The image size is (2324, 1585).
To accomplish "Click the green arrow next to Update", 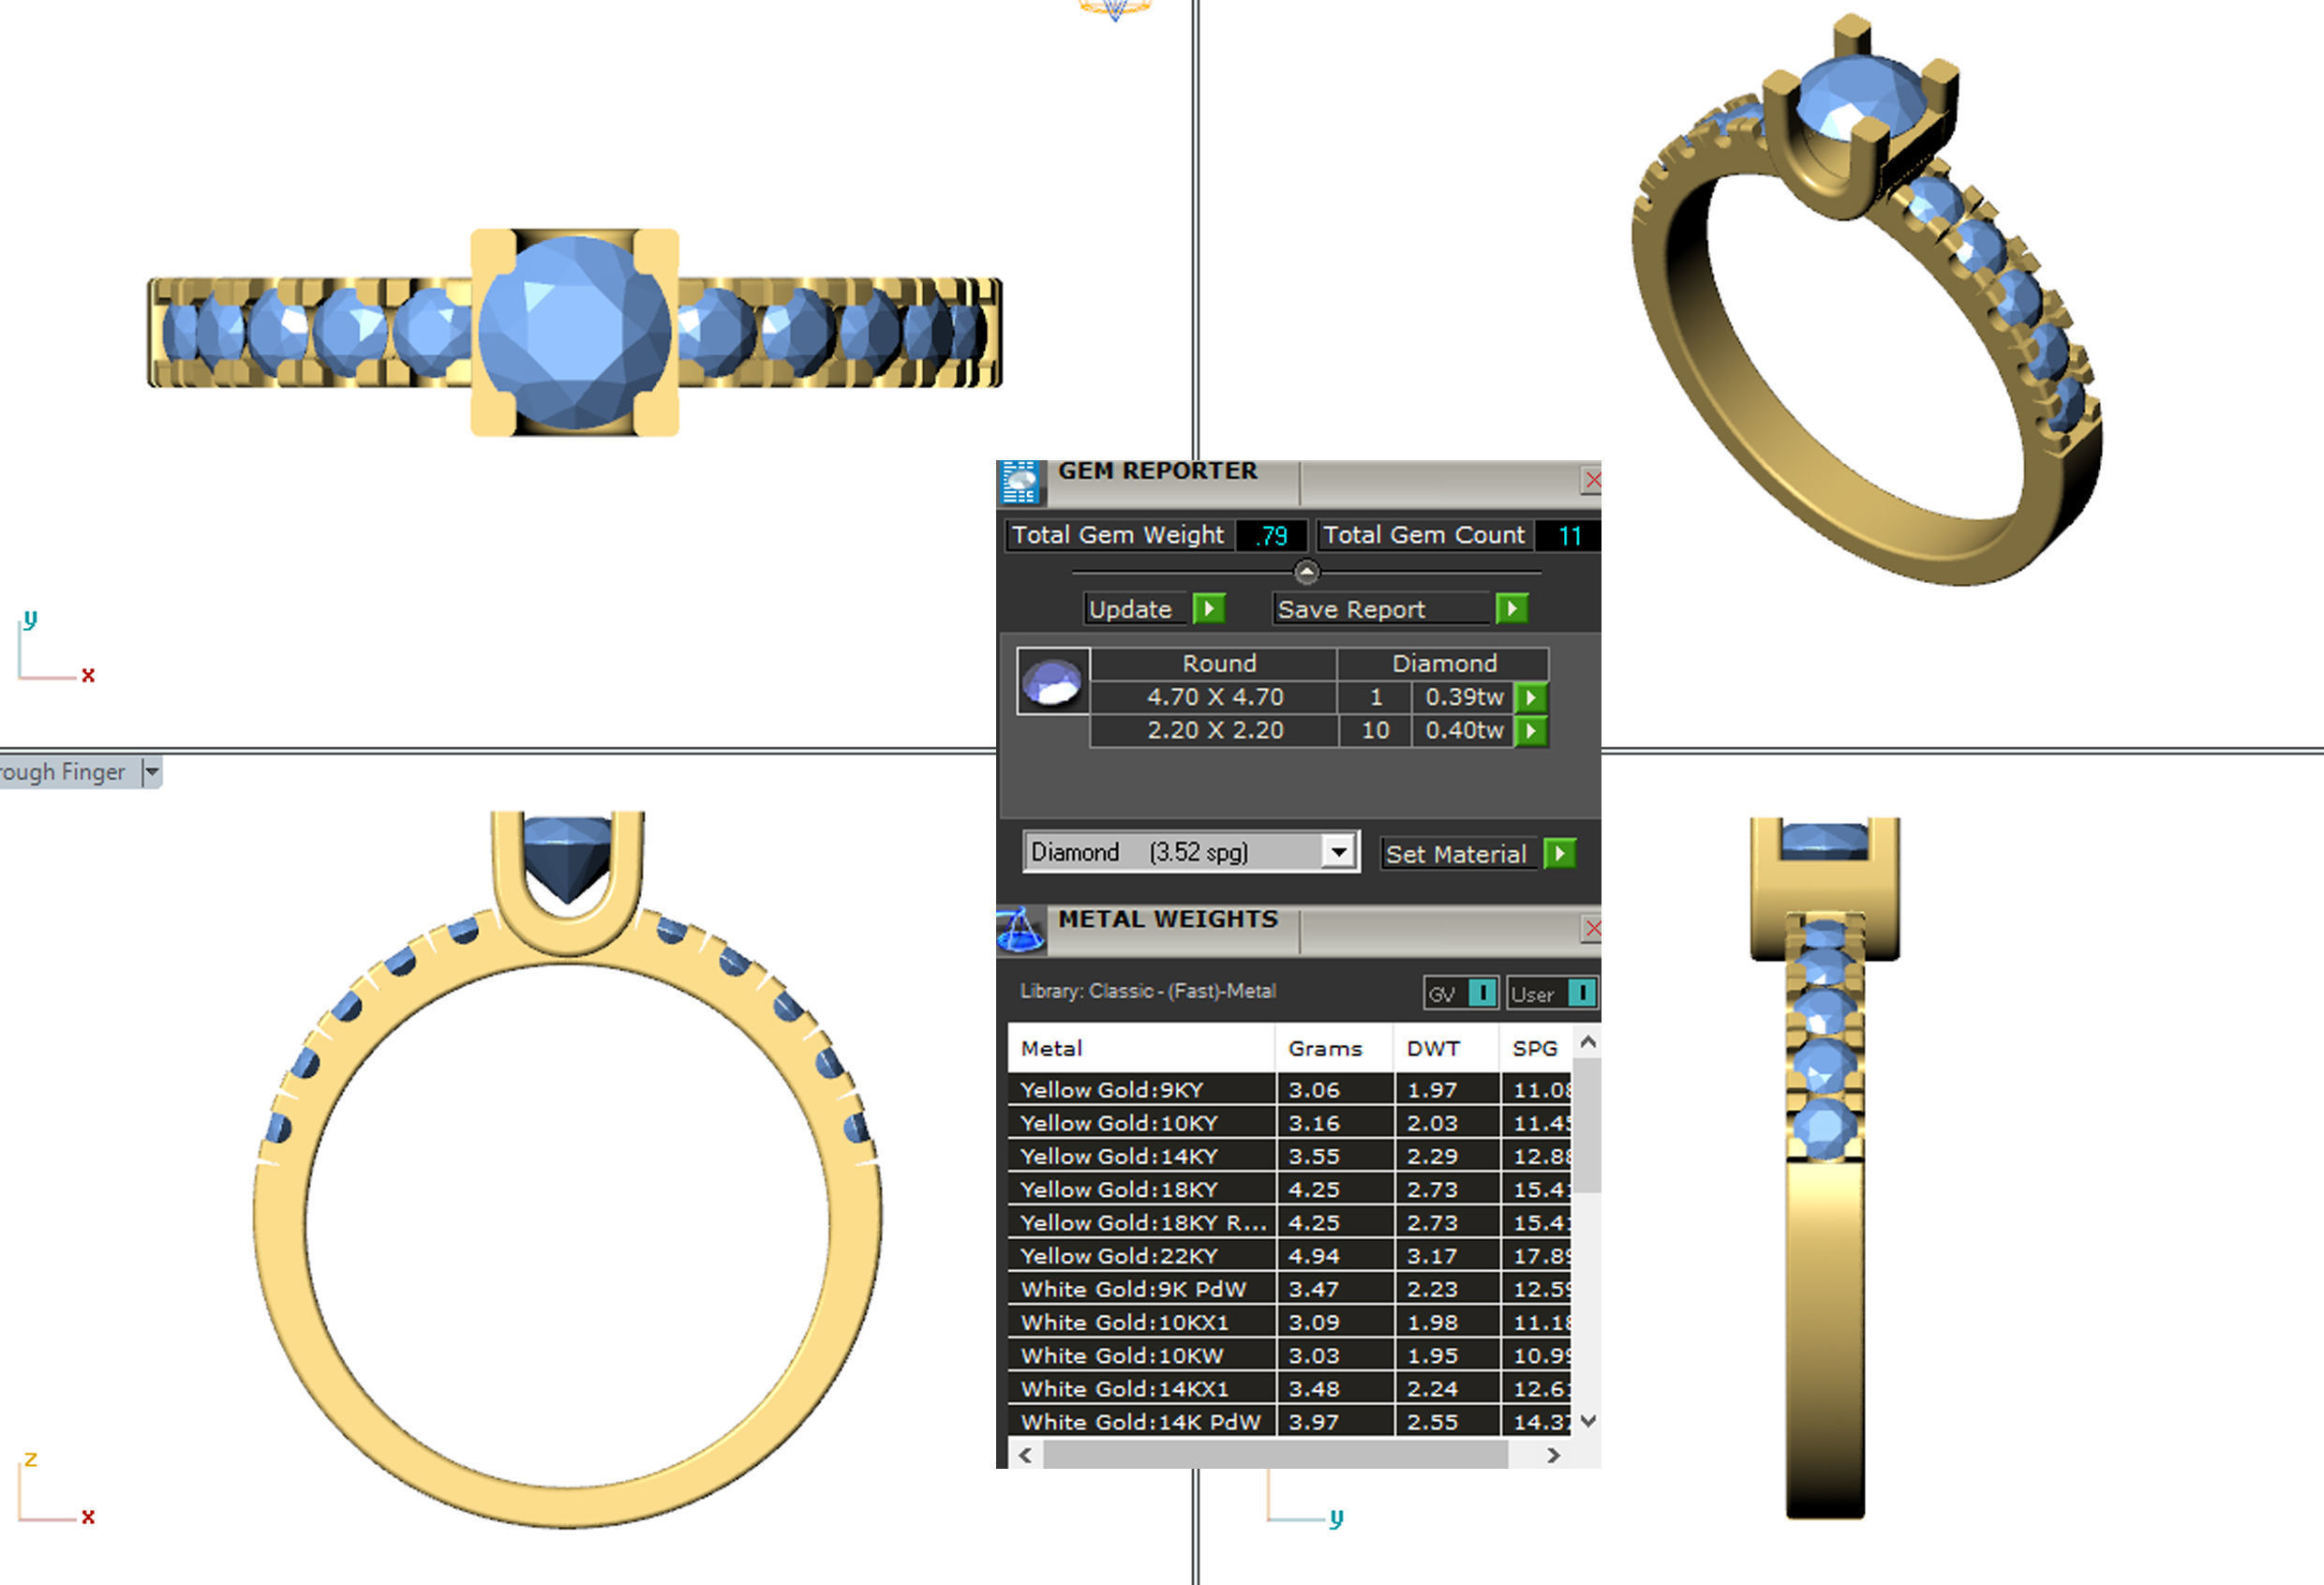I will (1209, 608).
